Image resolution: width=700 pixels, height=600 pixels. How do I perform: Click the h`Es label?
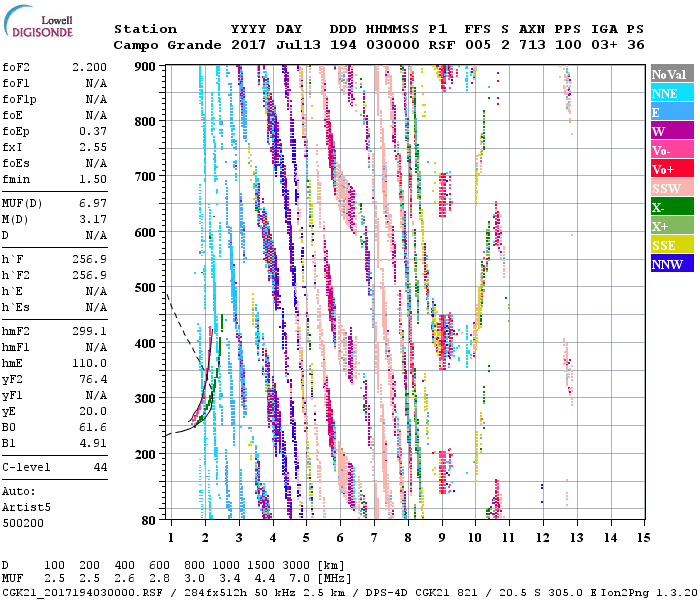point(16,308)
